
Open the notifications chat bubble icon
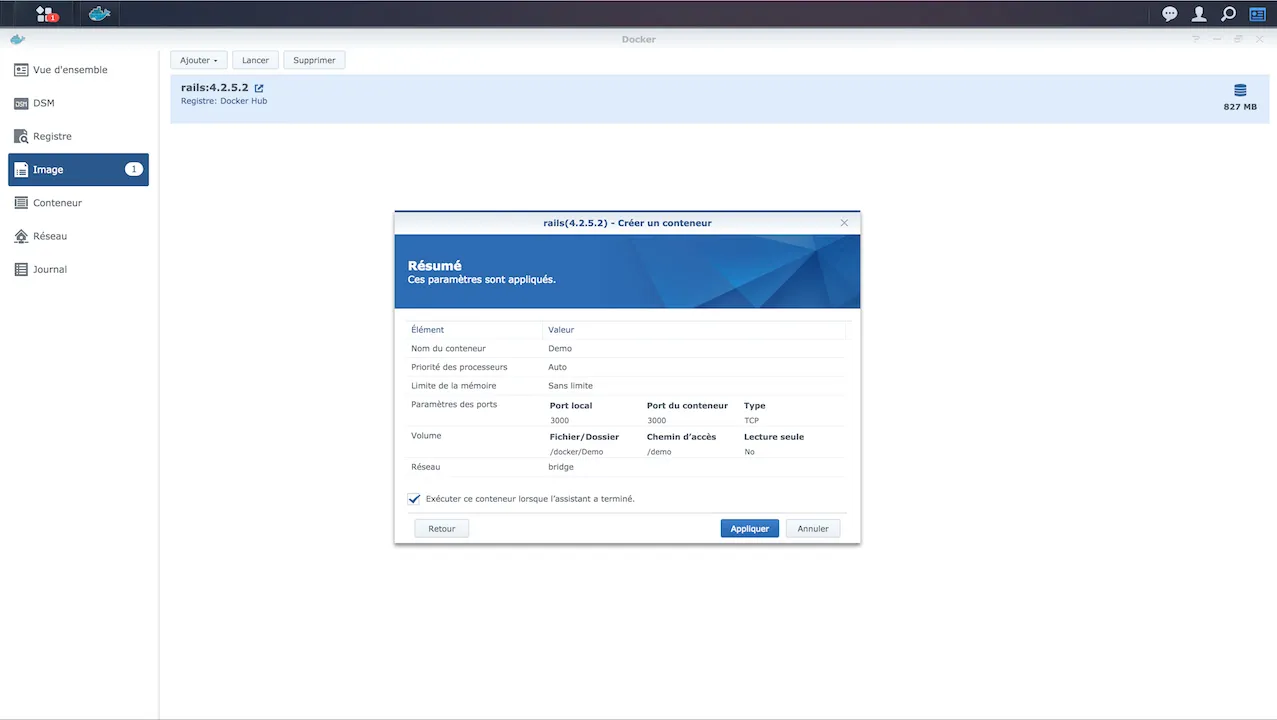point(1169,14)
